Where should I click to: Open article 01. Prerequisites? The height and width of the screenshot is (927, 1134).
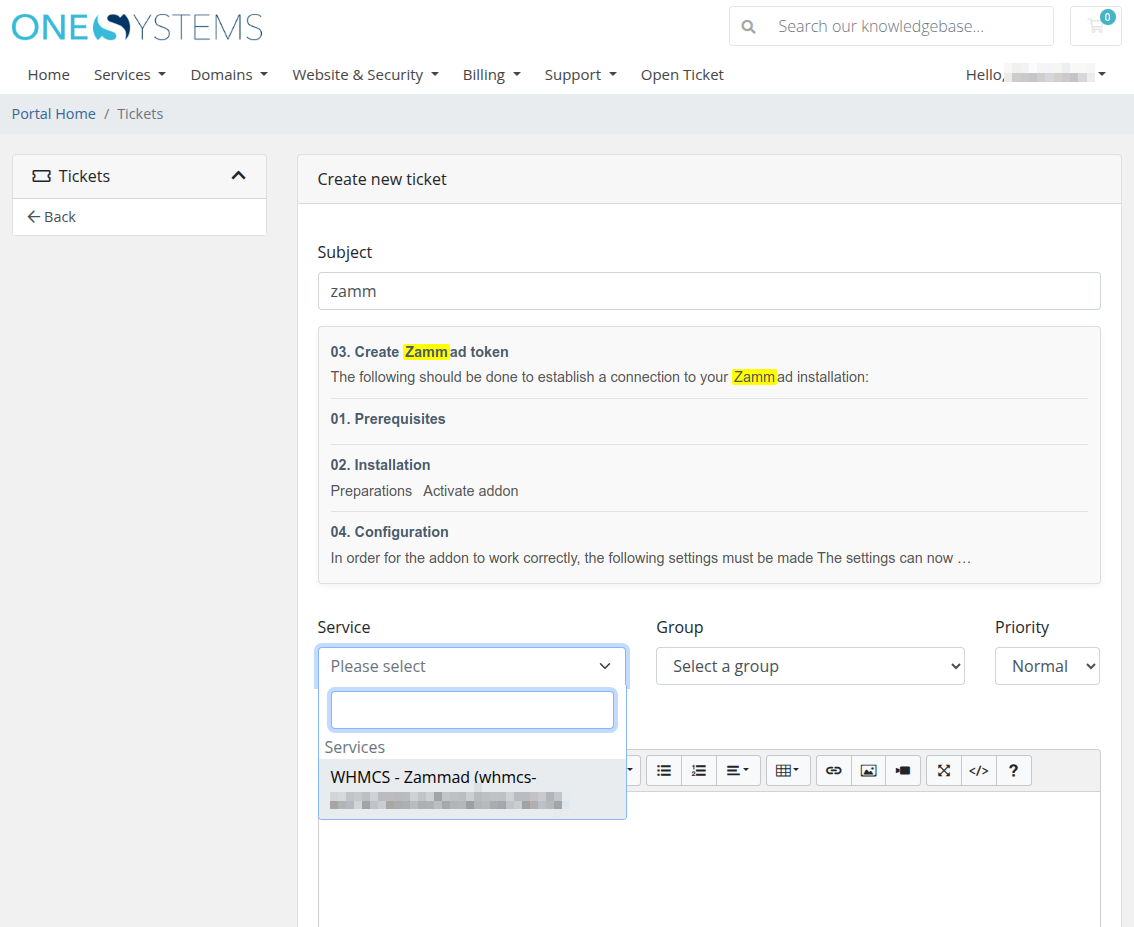click(x=388, y=419)
